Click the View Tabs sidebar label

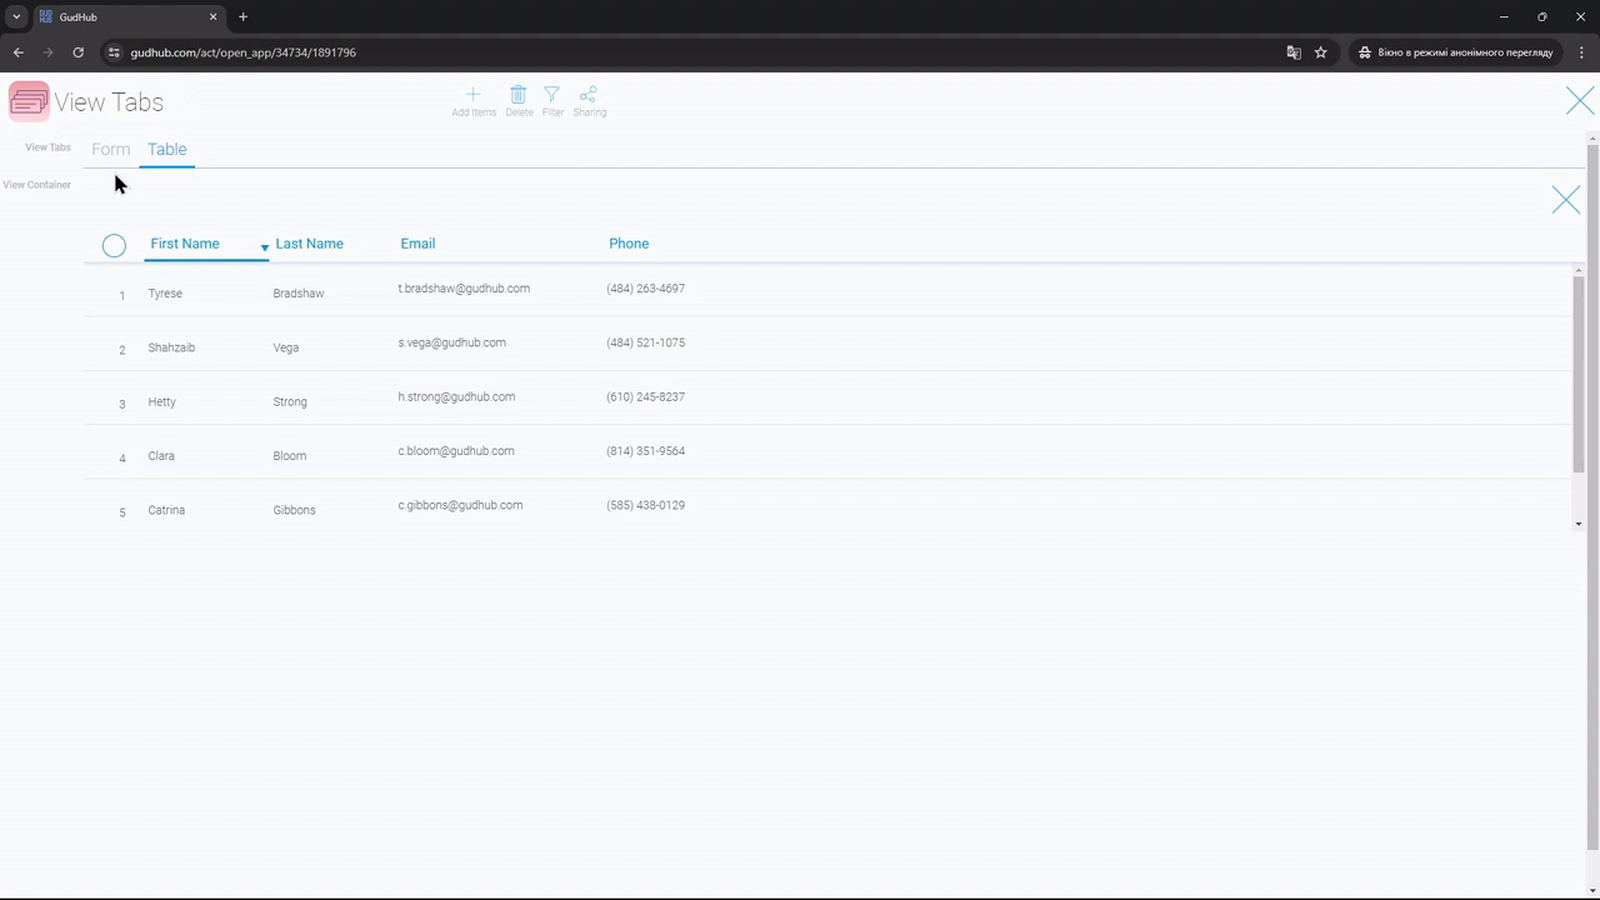tap(48, 147)
